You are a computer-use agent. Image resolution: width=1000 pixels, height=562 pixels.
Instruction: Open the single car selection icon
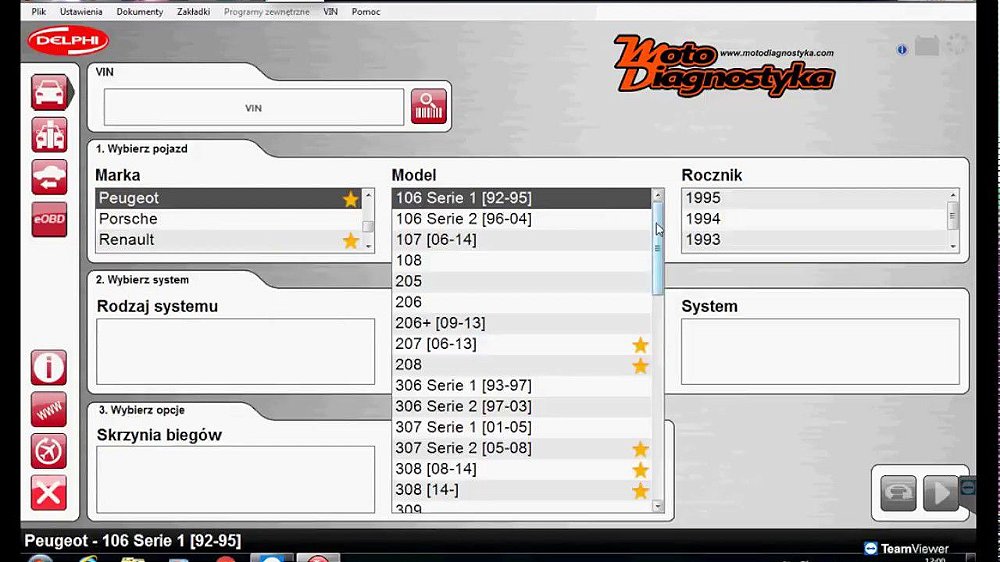tap(49, 93)
